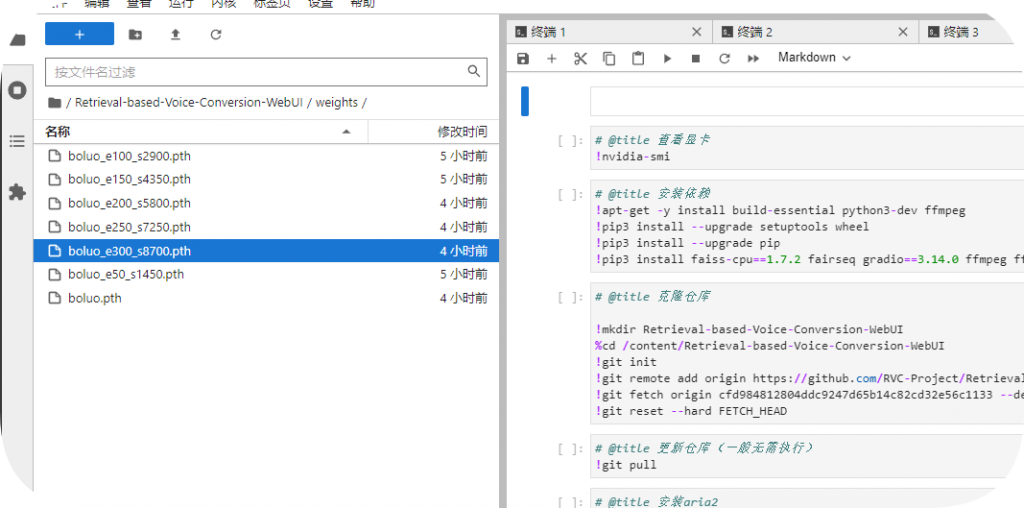Select file boluo_e150_s4350.pth
1024x508 pixels.
tap(266, 180)
